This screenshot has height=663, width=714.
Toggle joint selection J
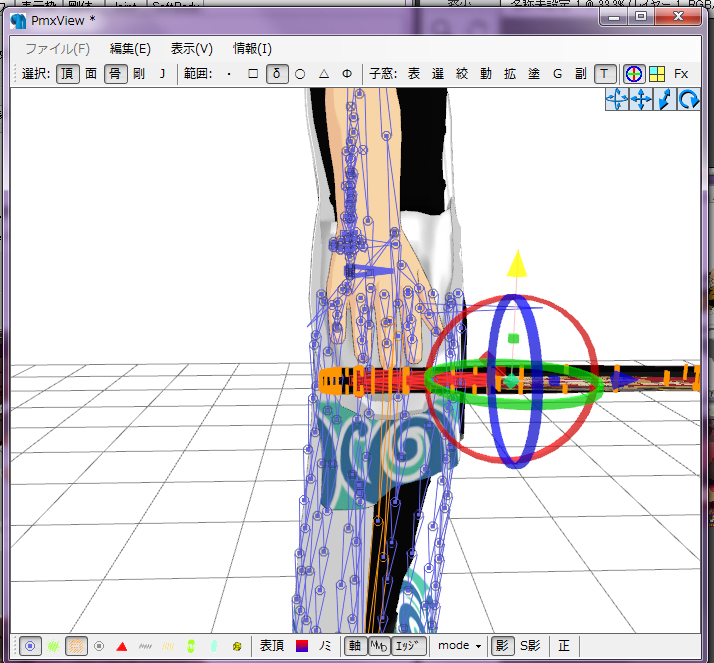[162, 74]
